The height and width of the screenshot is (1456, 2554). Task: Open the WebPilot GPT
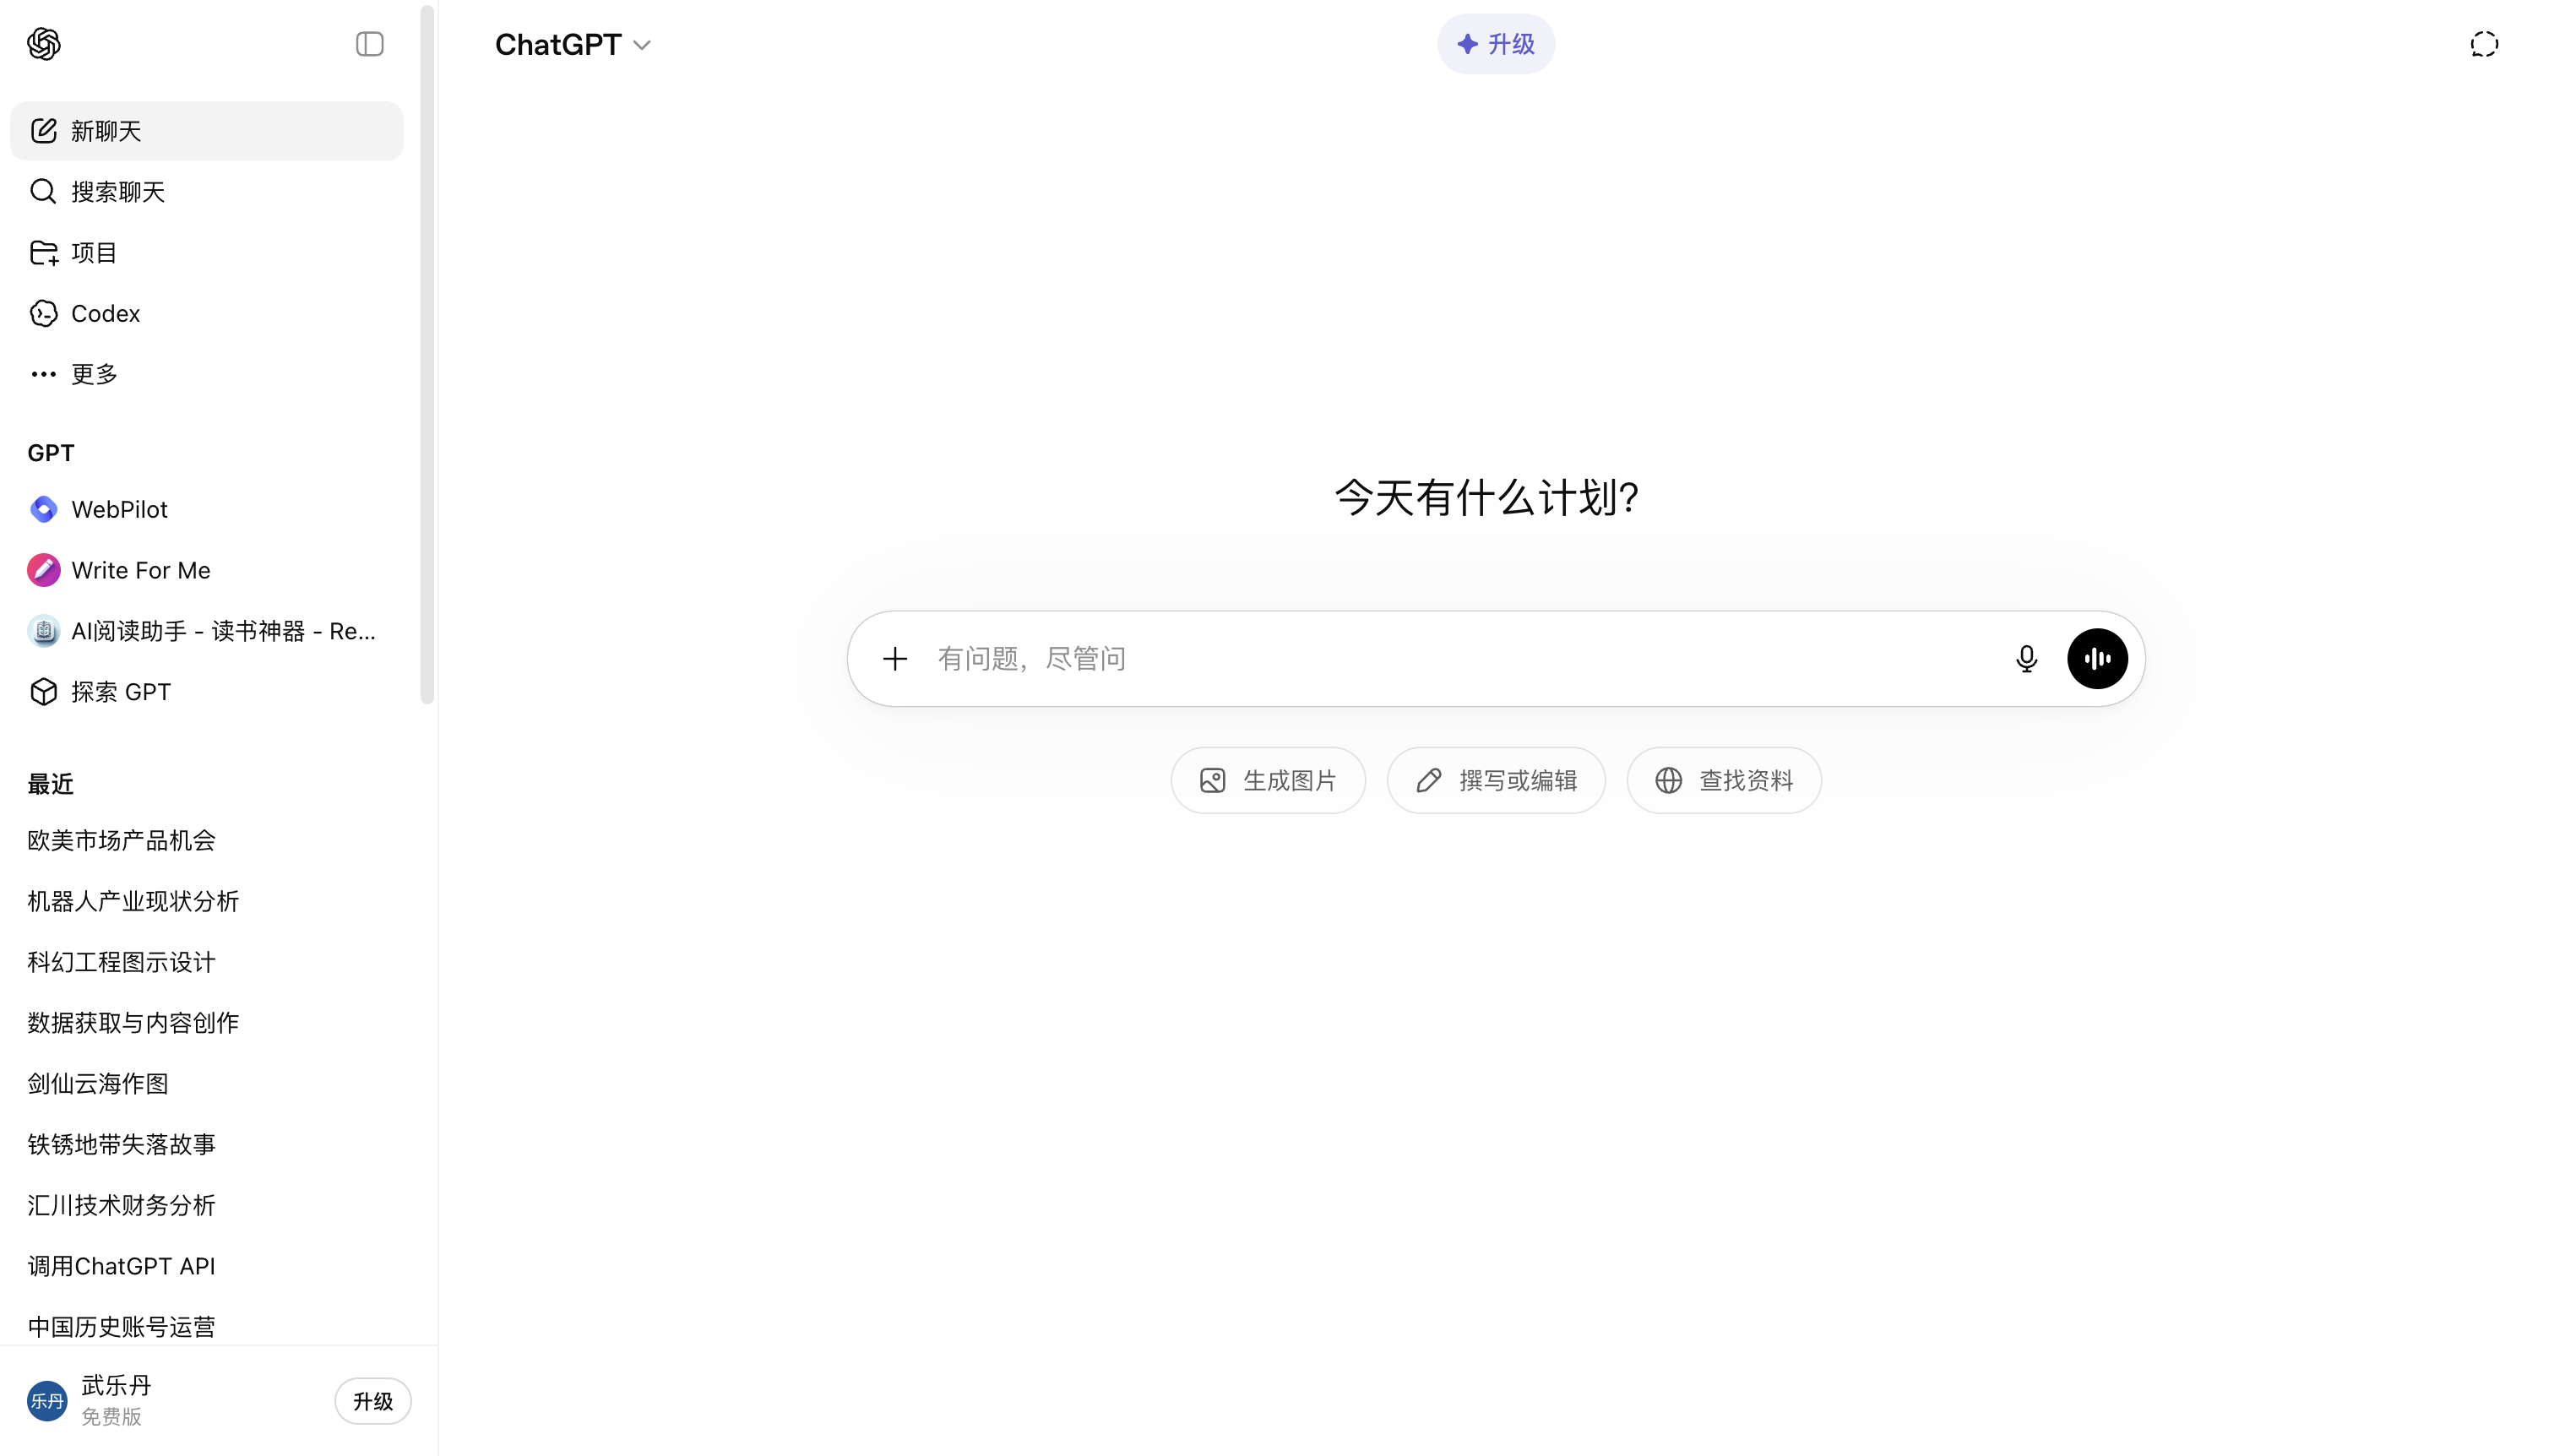click(x=207, y=509)
